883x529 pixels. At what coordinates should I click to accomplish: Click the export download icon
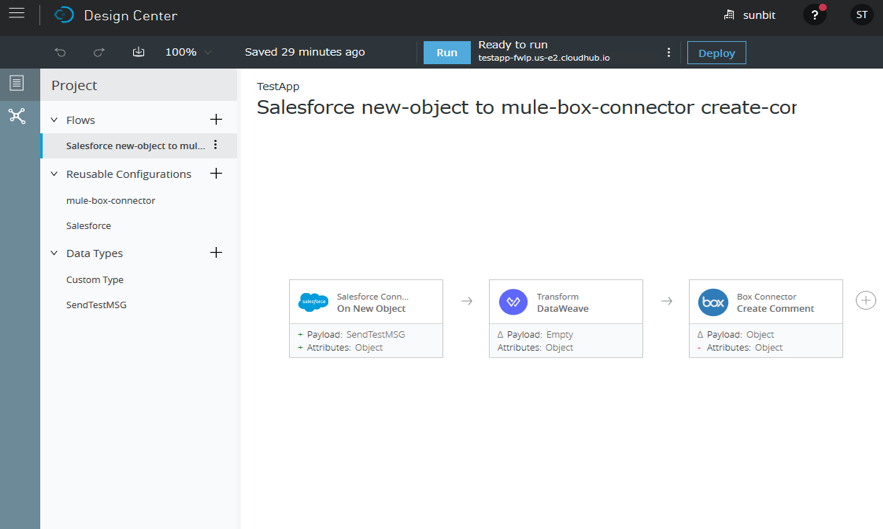point(138,52)
